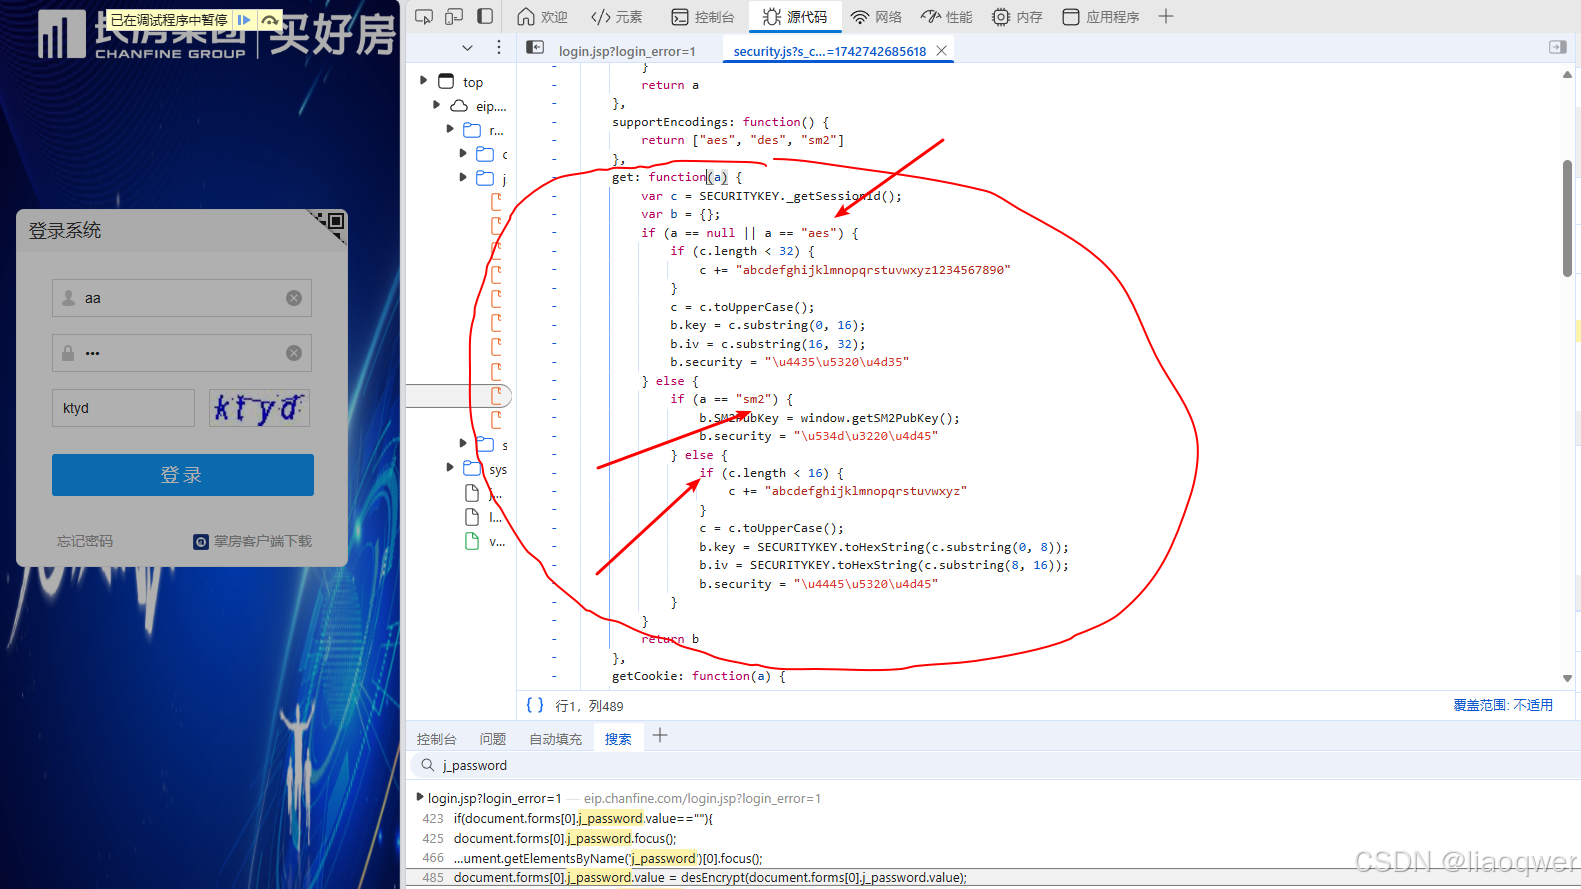
Task: Open the 应用程序 application tab
Action: [x=1100, y=17]
